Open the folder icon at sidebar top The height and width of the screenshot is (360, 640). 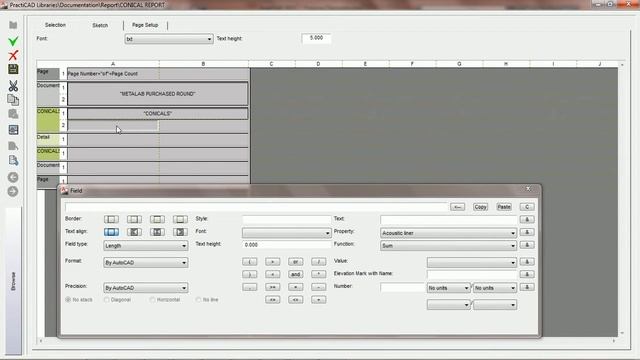tap(13, 25)
